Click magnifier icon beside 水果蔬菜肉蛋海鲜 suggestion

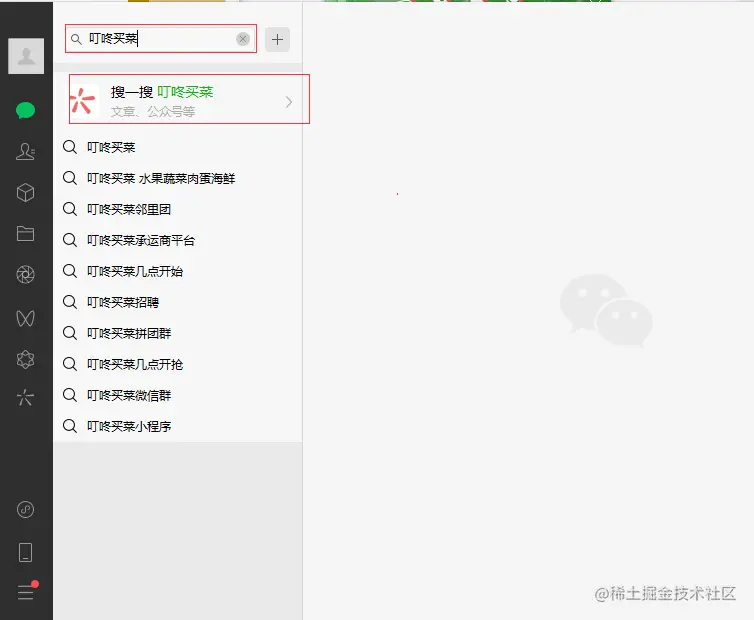tap(70, 178)
